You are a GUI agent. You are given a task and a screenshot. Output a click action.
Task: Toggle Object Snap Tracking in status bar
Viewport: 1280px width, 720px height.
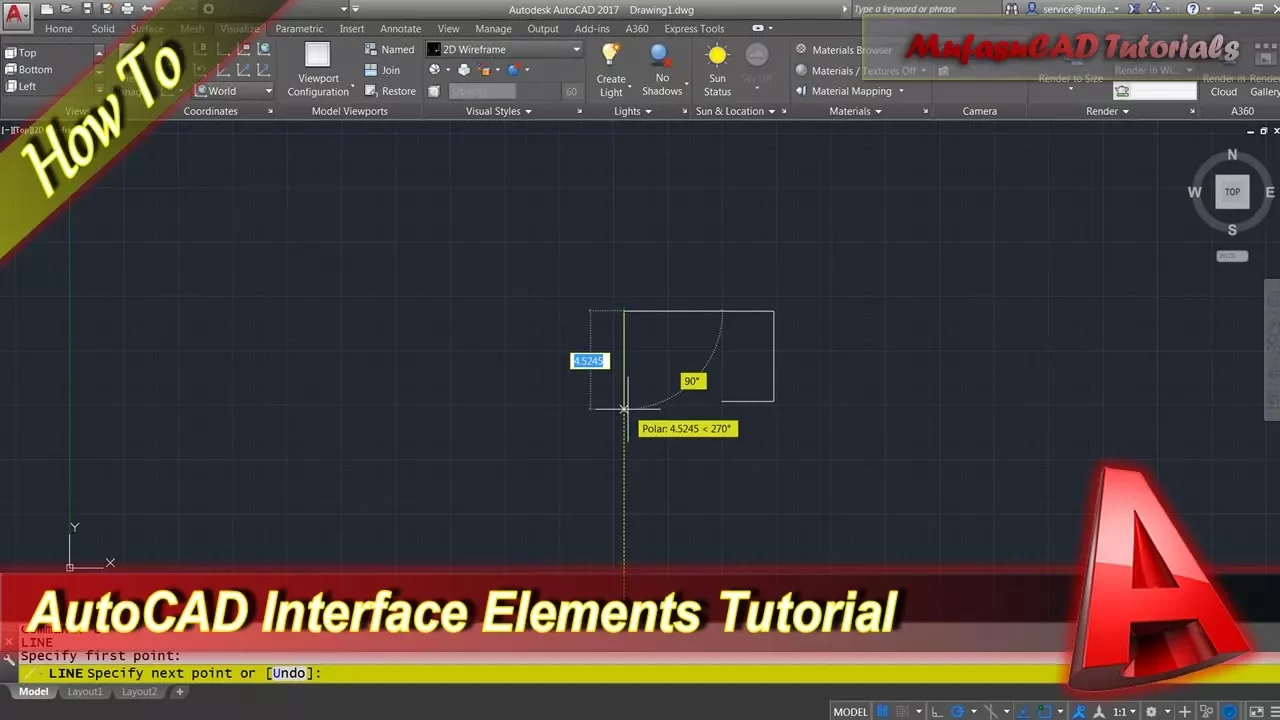pos(1023,712)
